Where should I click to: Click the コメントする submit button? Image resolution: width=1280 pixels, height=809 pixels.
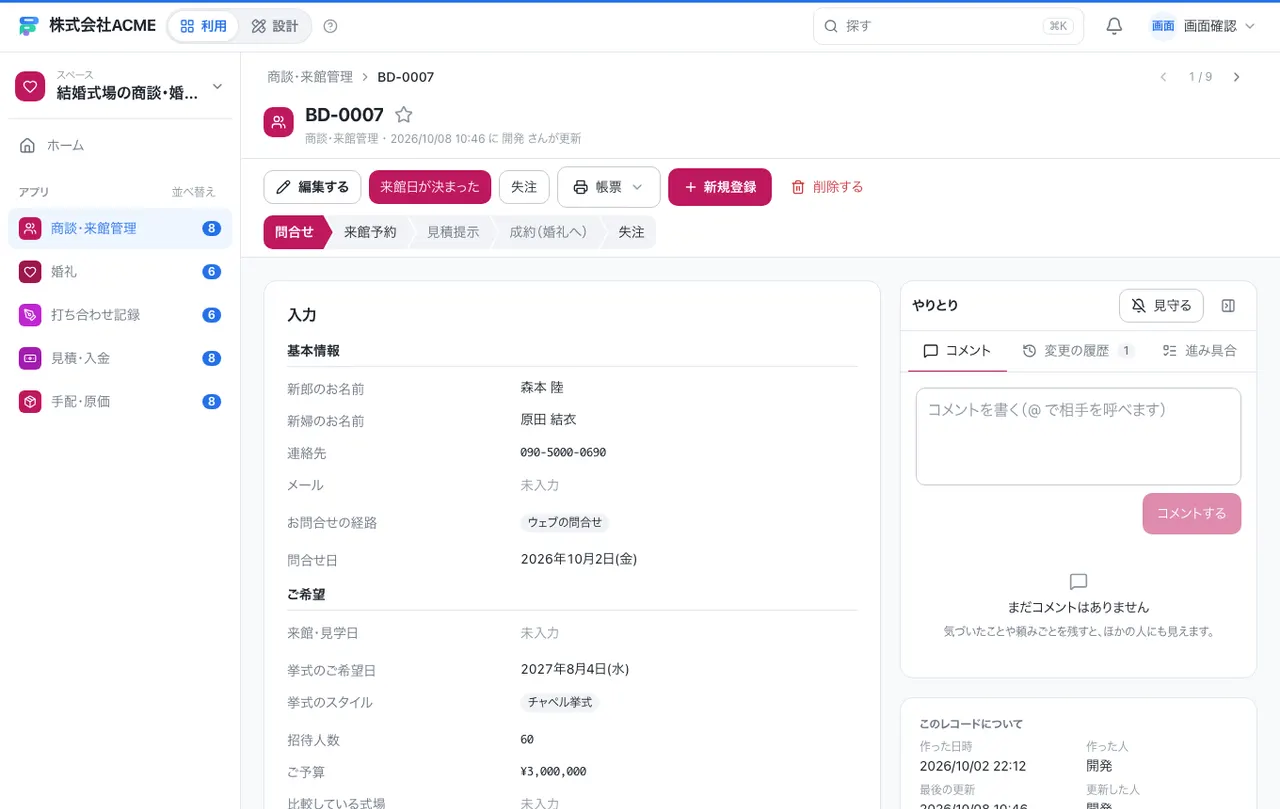(x=1192, y=514)
